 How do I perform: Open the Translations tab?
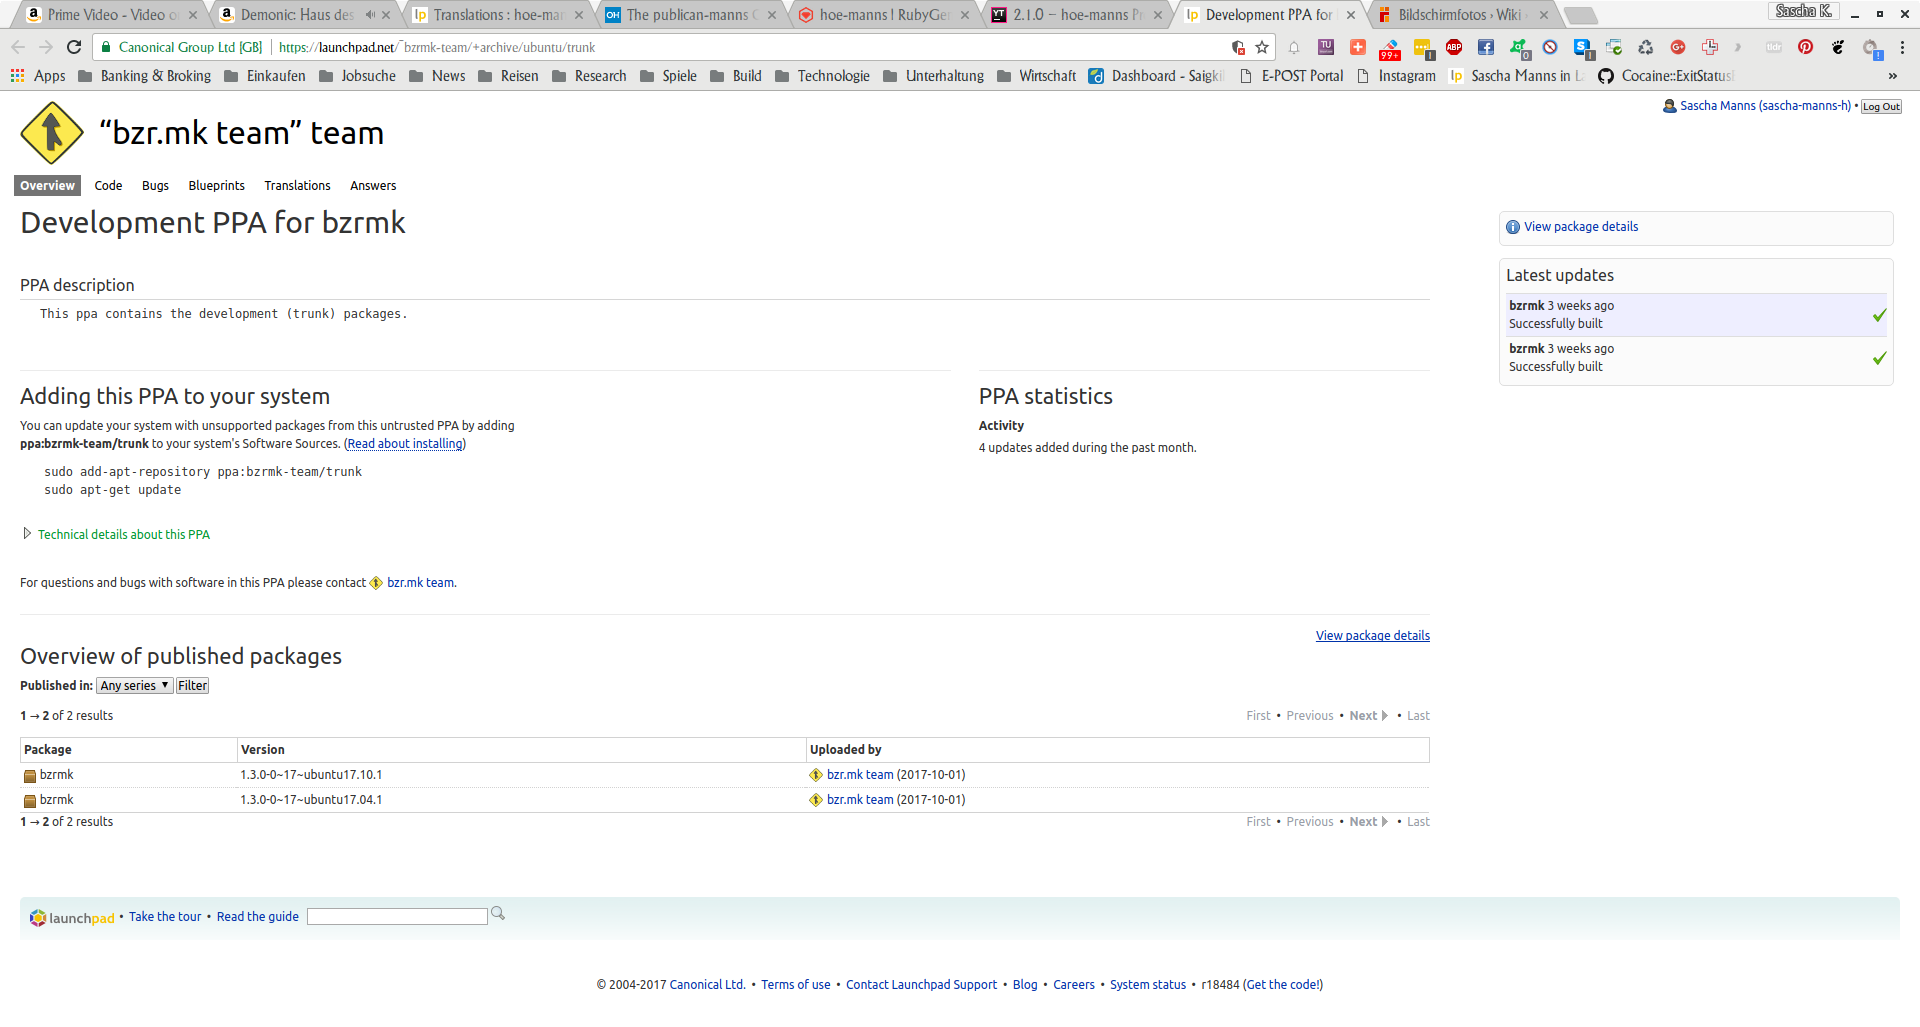(297, 186)
